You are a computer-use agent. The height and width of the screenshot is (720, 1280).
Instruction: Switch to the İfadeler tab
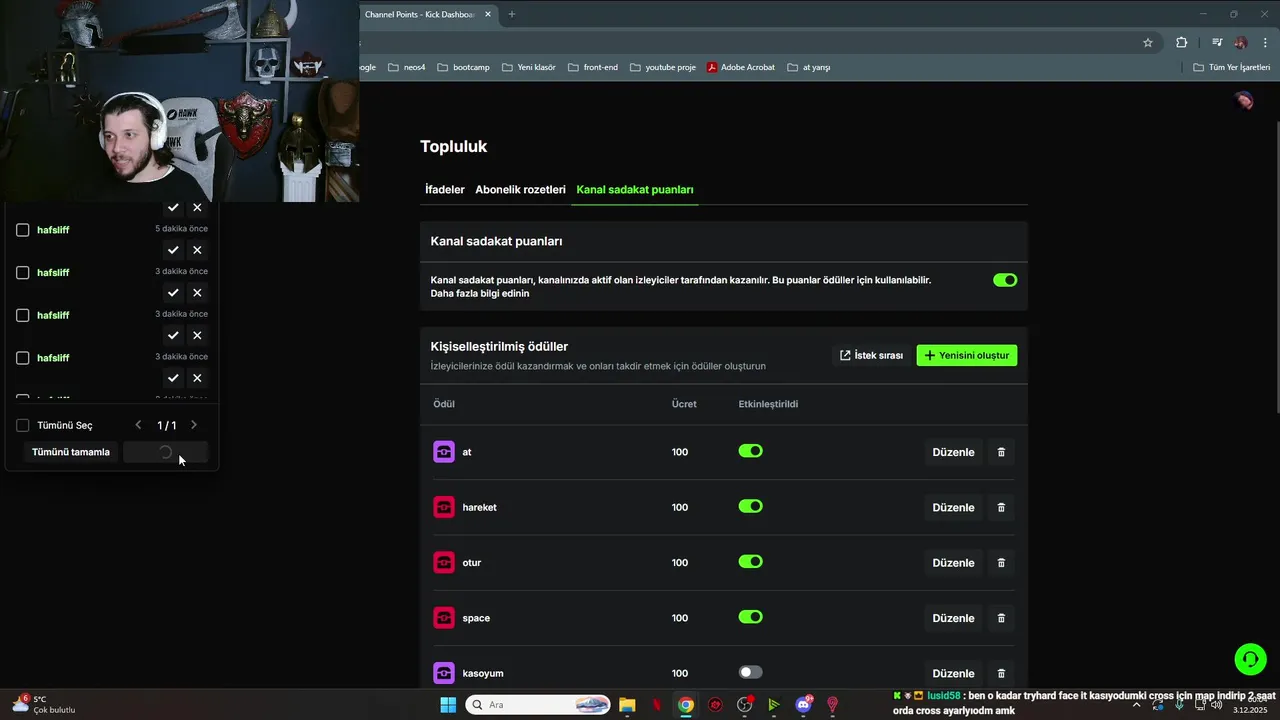(x=445, y=189)
